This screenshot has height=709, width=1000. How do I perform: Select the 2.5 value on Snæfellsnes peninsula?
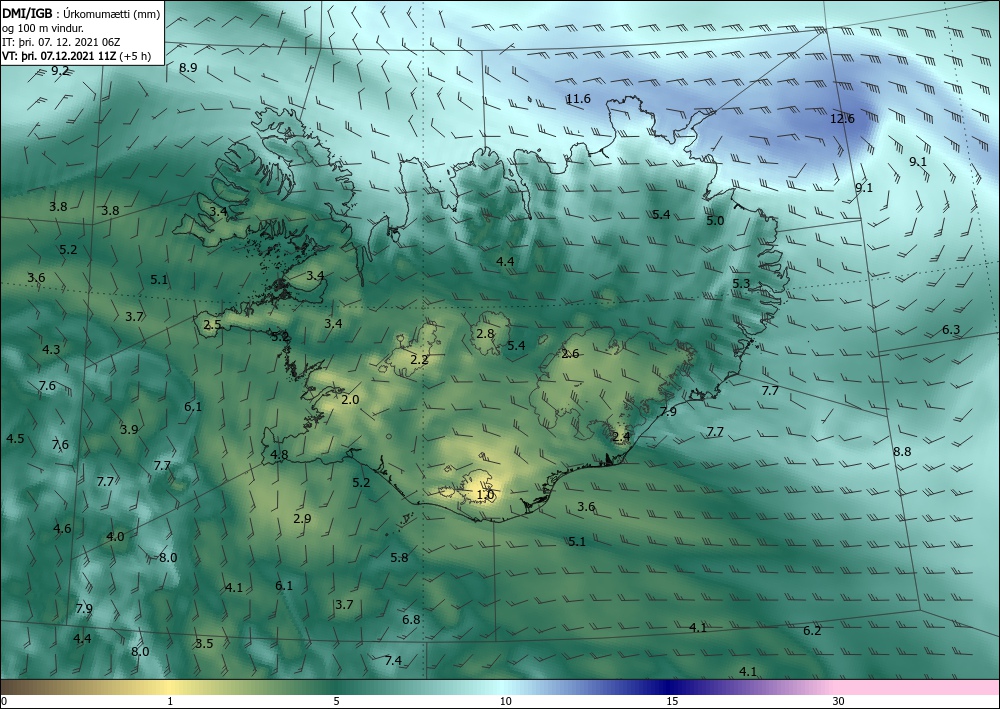pos(212,325)
